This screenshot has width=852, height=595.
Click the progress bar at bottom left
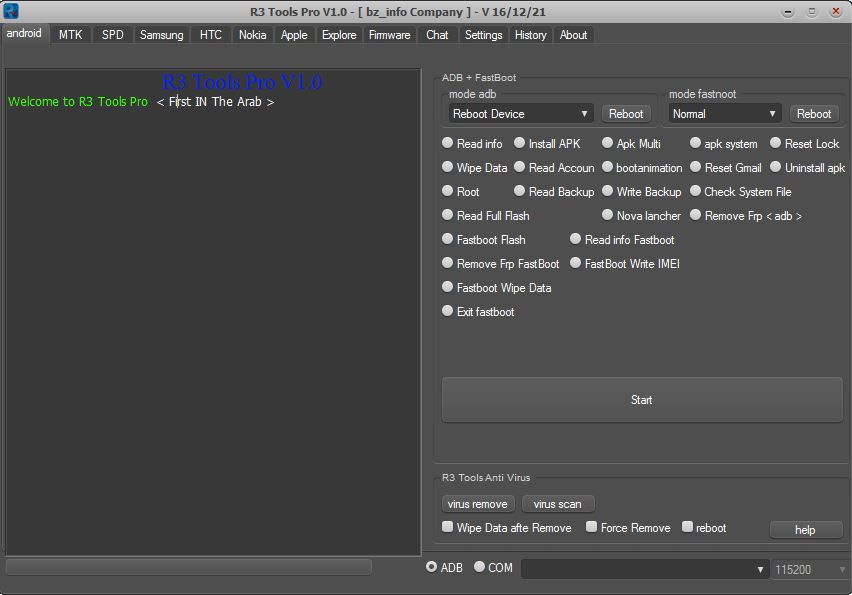click(188, 567)
